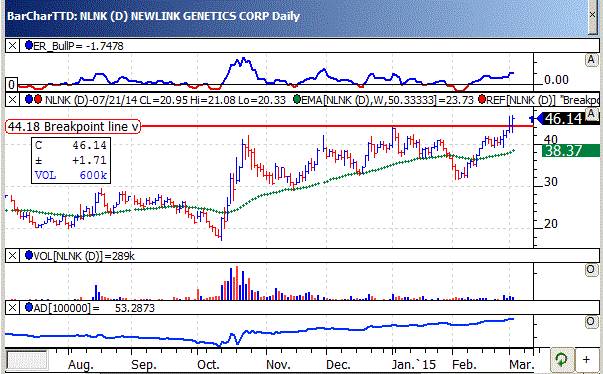Click the blue AD[100000] legend dot
This screenshot has height=374, width=603.
point(28,307)
